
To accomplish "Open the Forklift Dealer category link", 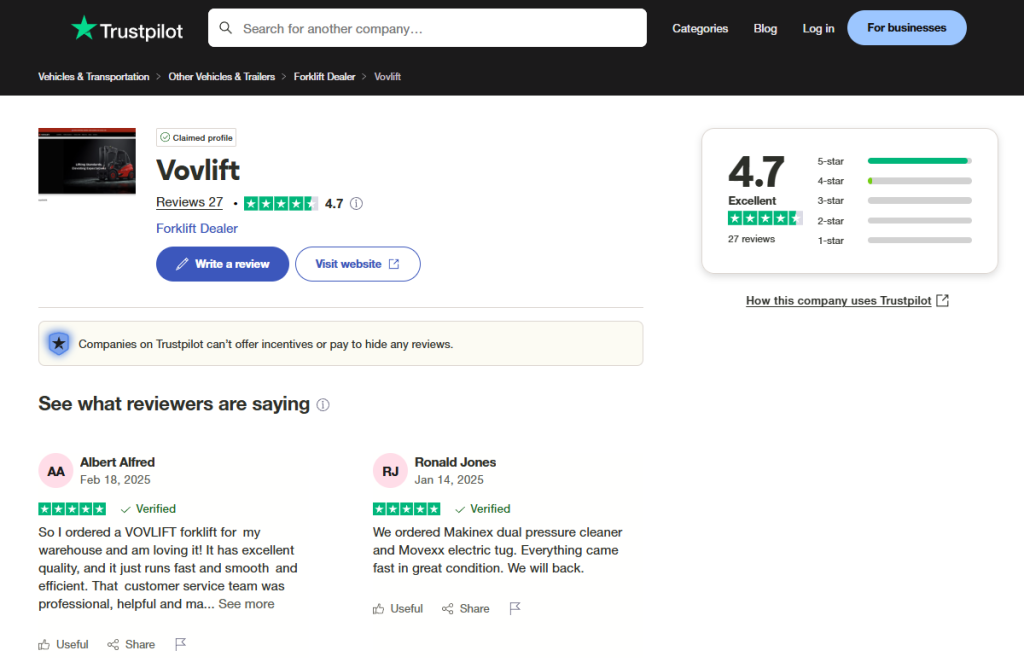I will point(196,229).
